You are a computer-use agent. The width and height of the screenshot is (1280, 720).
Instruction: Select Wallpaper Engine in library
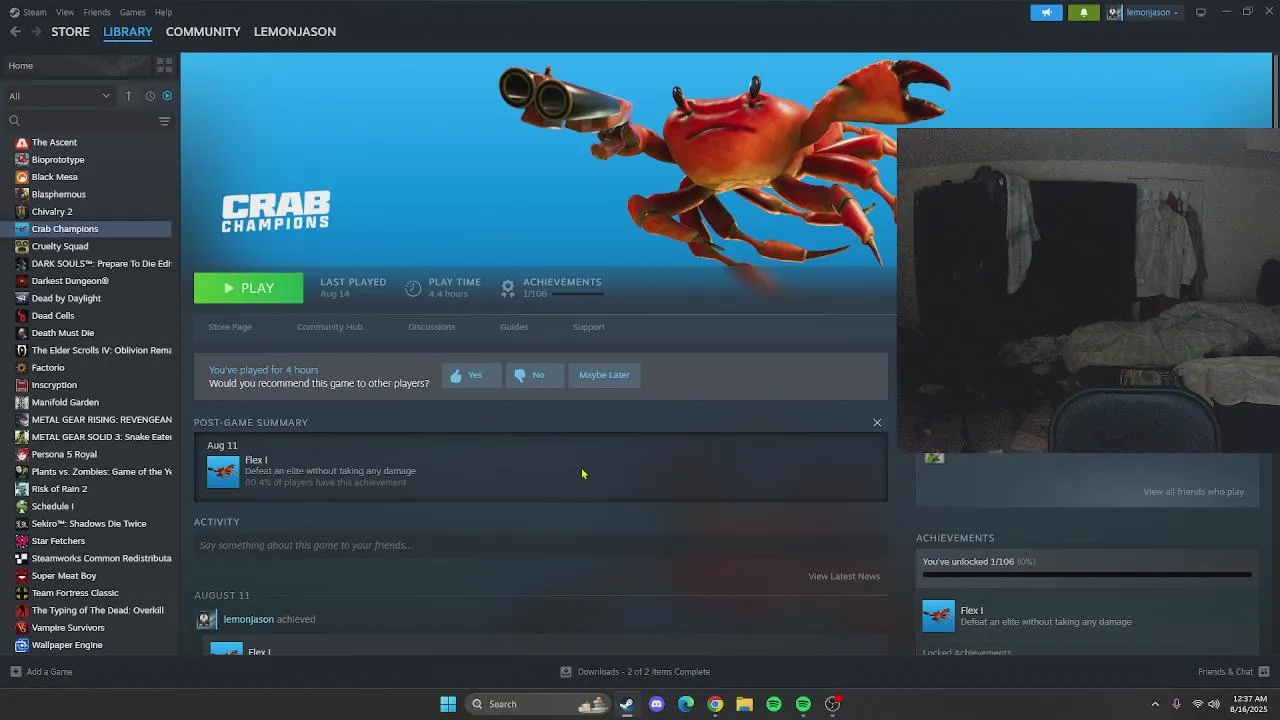click(67, 645)
